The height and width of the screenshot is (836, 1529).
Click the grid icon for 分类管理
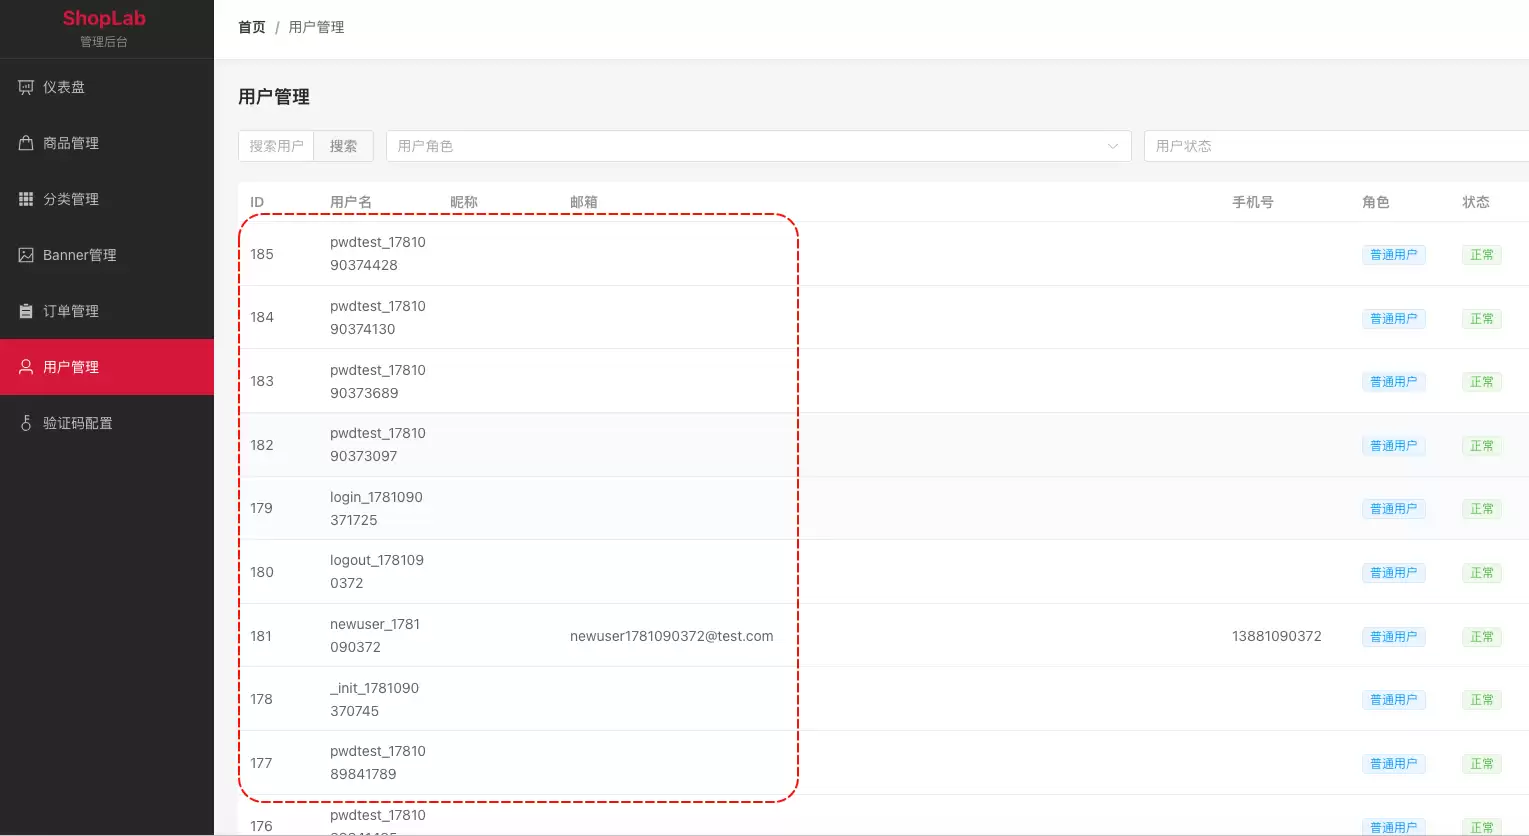(26, 199)
